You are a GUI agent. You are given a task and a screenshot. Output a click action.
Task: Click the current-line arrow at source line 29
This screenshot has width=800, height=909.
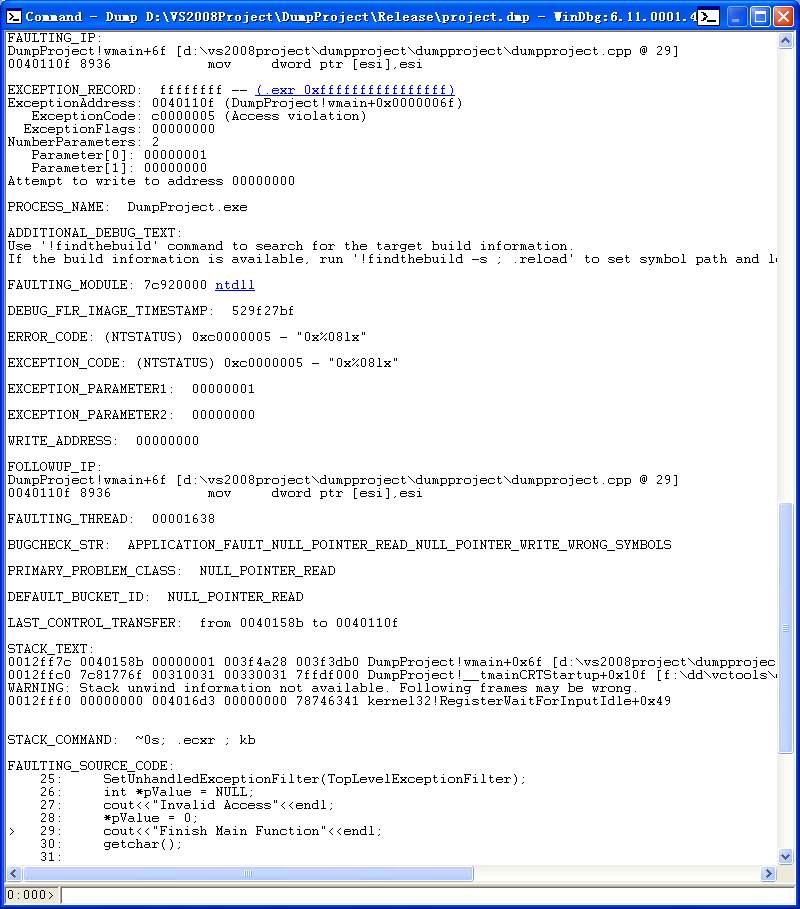(12, 831)
